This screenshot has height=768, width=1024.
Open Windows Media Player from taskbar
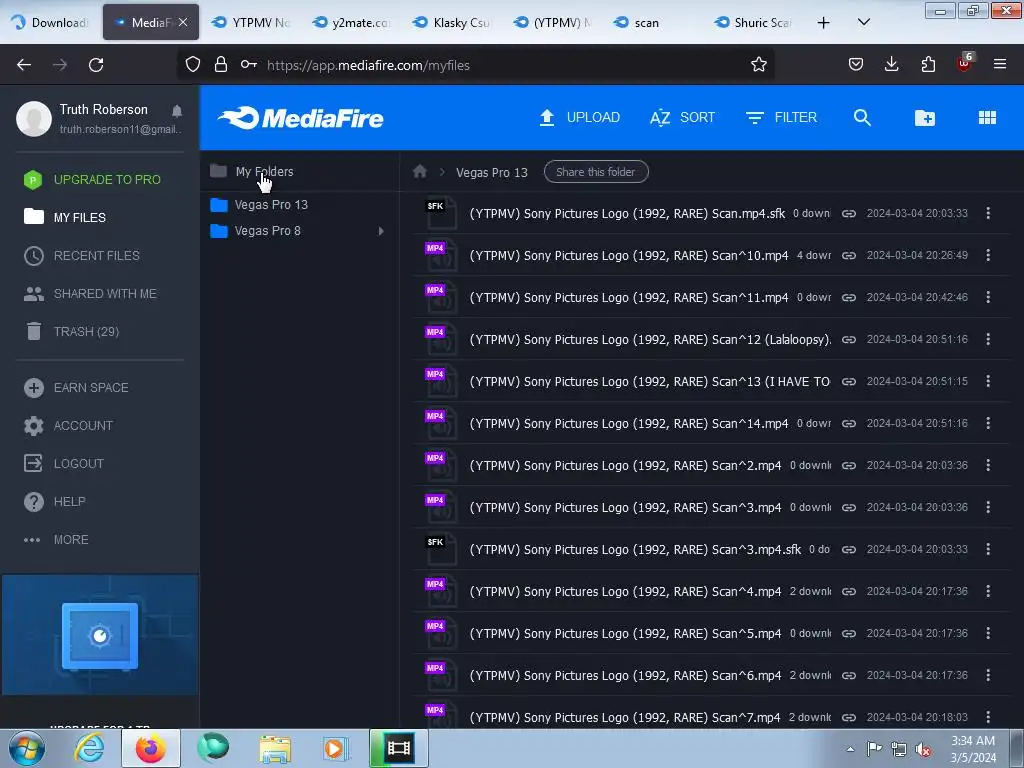coord(336,748)
